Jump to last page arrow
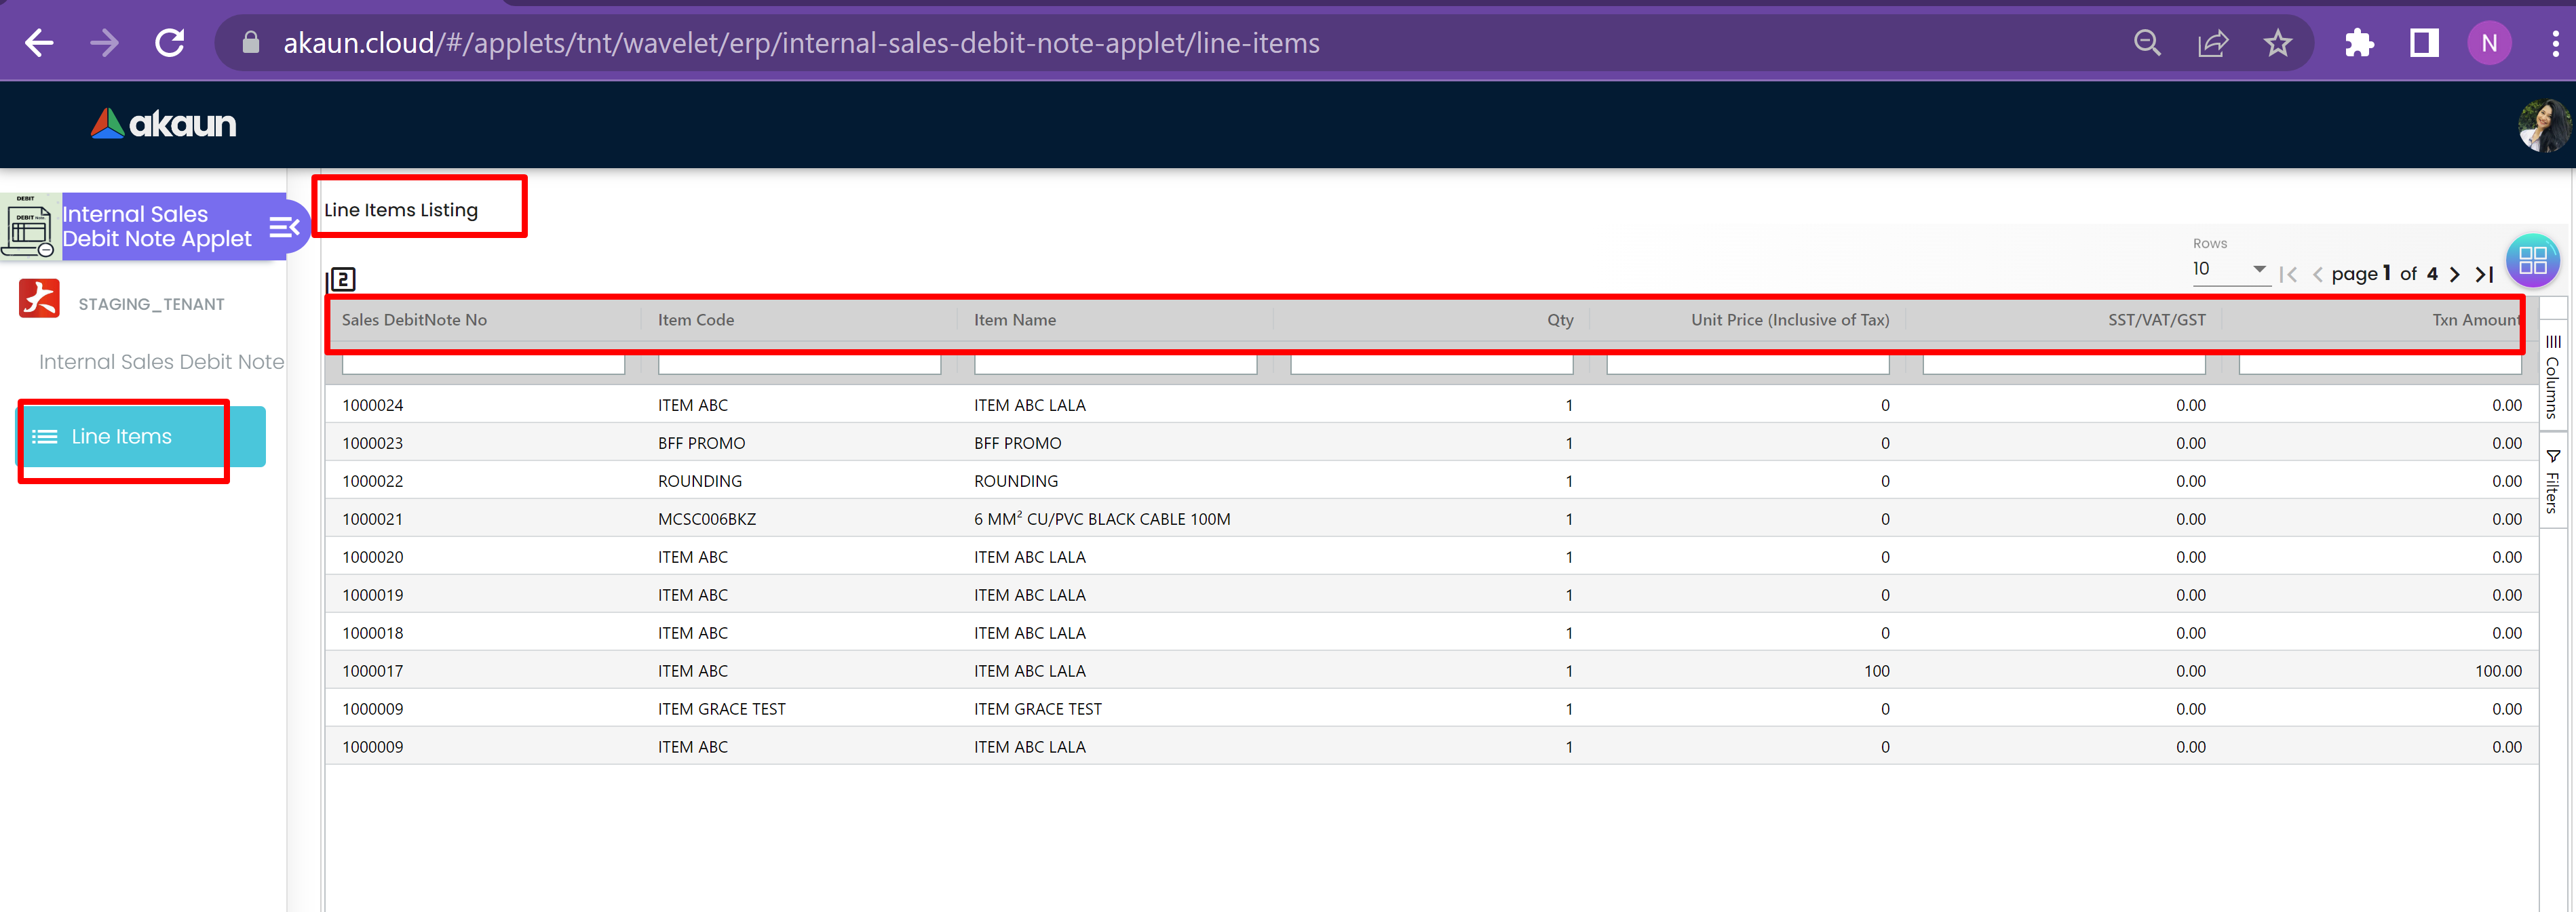This screenshot has height=912, width=2576. pyautogui.click(x=2485, y=274)
